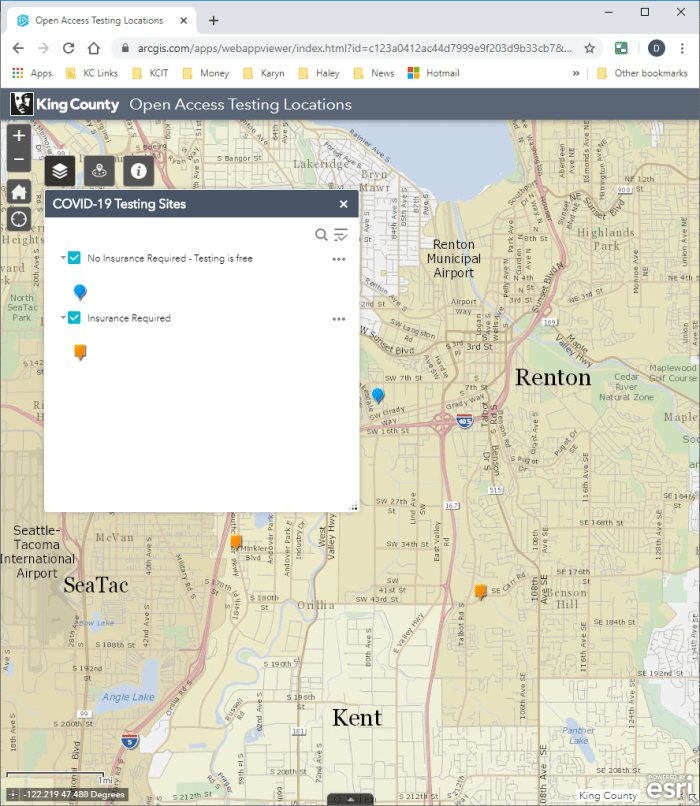
Task: Click the King County logo
Action: (65, 104)
